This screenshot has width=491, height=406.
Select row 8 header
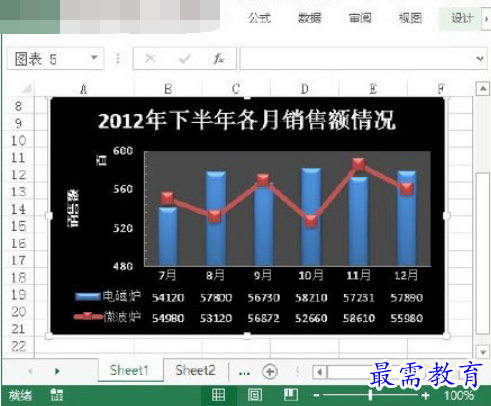pos(18,106)
